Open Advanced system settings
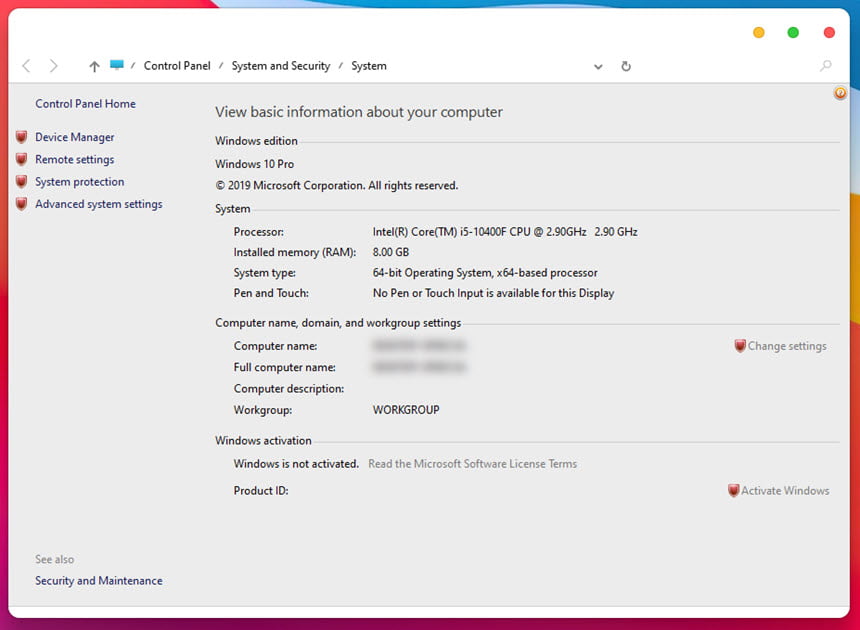The height and width of the screenshot is (630, 860). coord(99,204)
